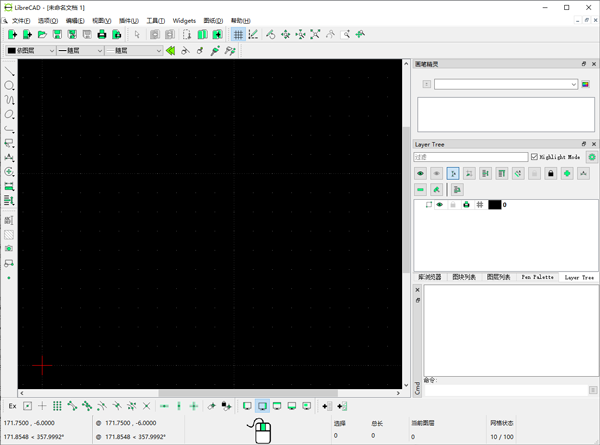This screenshot has height=445, width=600.
Task: Switch to the Pen Palette tab
Action: 536,277
